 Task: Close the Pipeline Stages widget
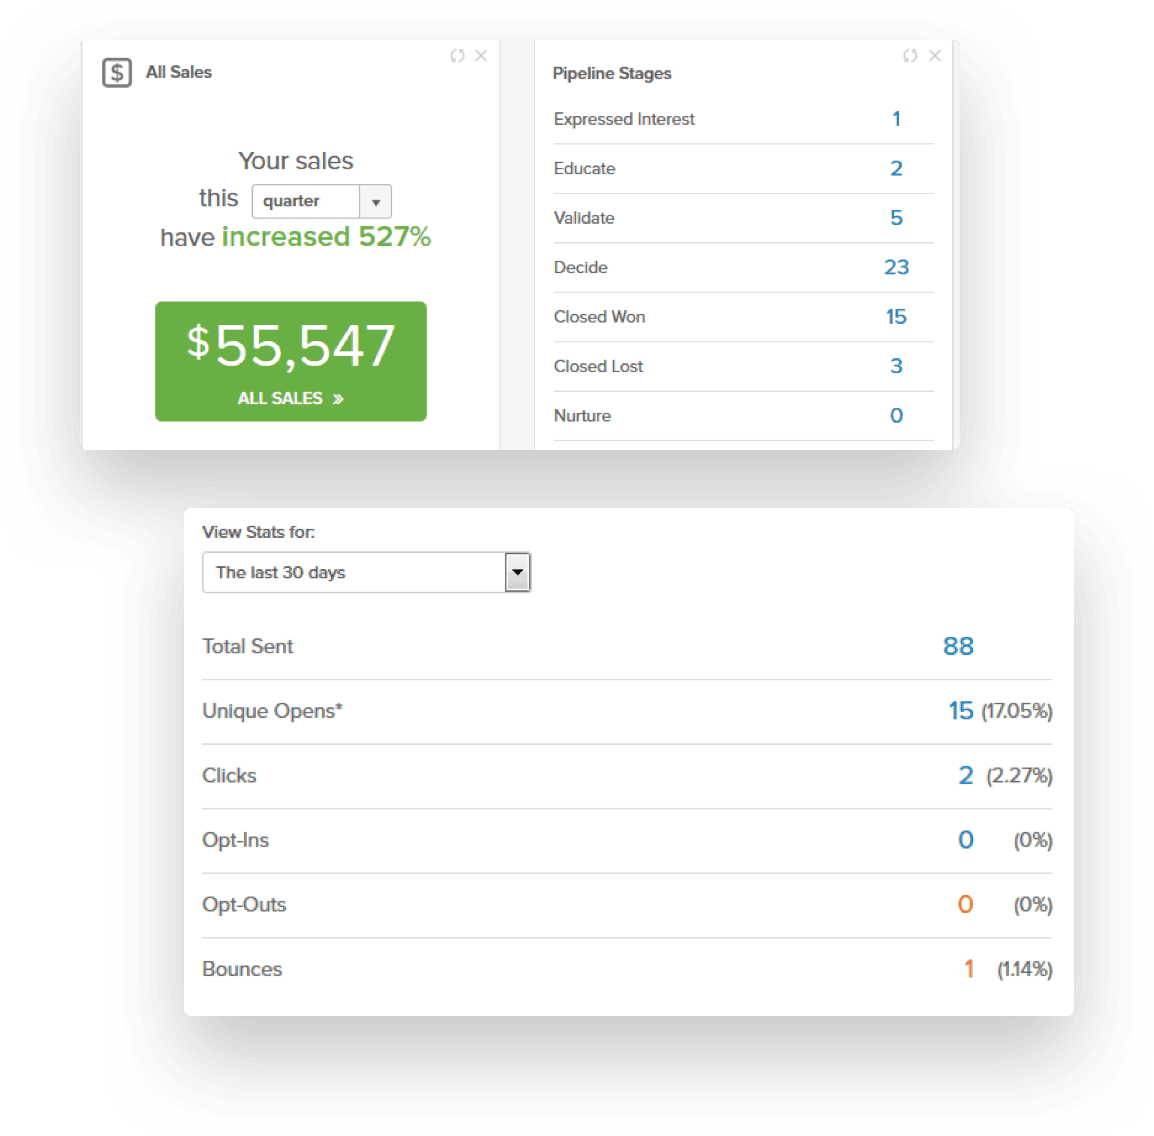click(935, 56)
